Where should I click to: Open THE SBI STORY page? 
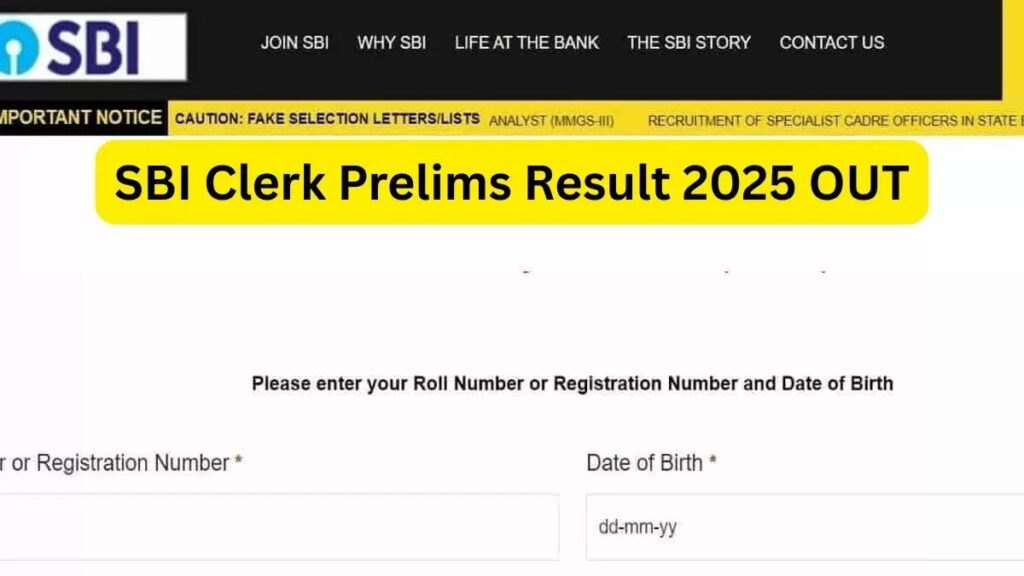tap(688, 43)
